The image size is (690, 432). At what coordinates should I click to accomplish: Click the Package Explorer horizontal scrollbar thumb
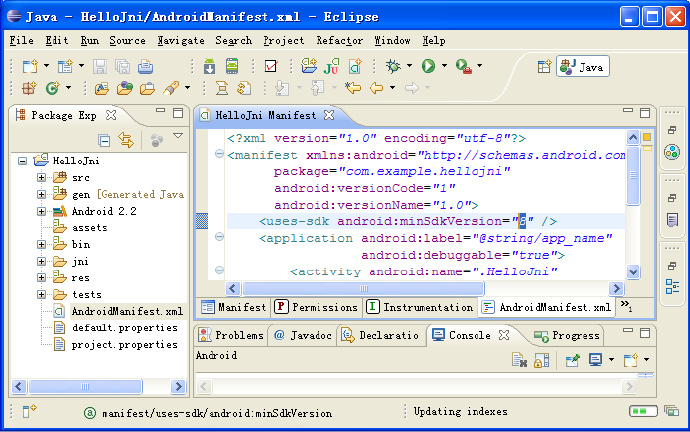point(85,387)
